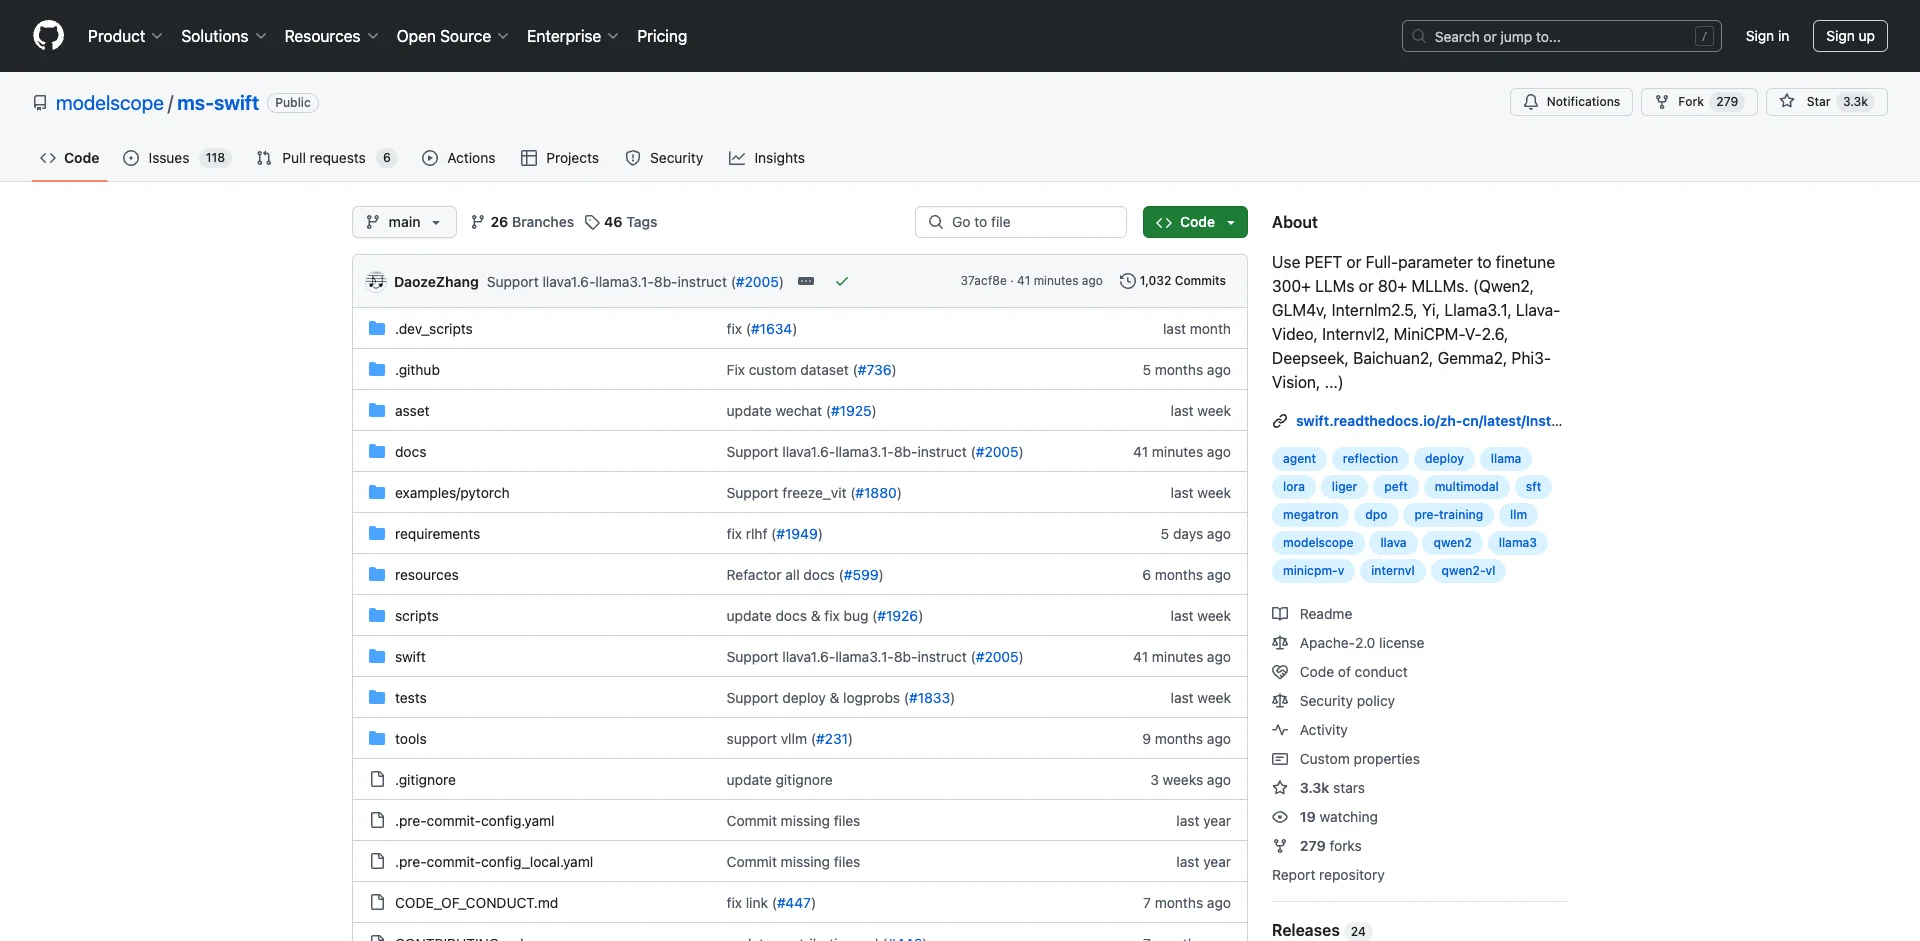Open the 1,032 Commits link
The width and height of the screenshot is (1920, 941).
point(1173,281)
